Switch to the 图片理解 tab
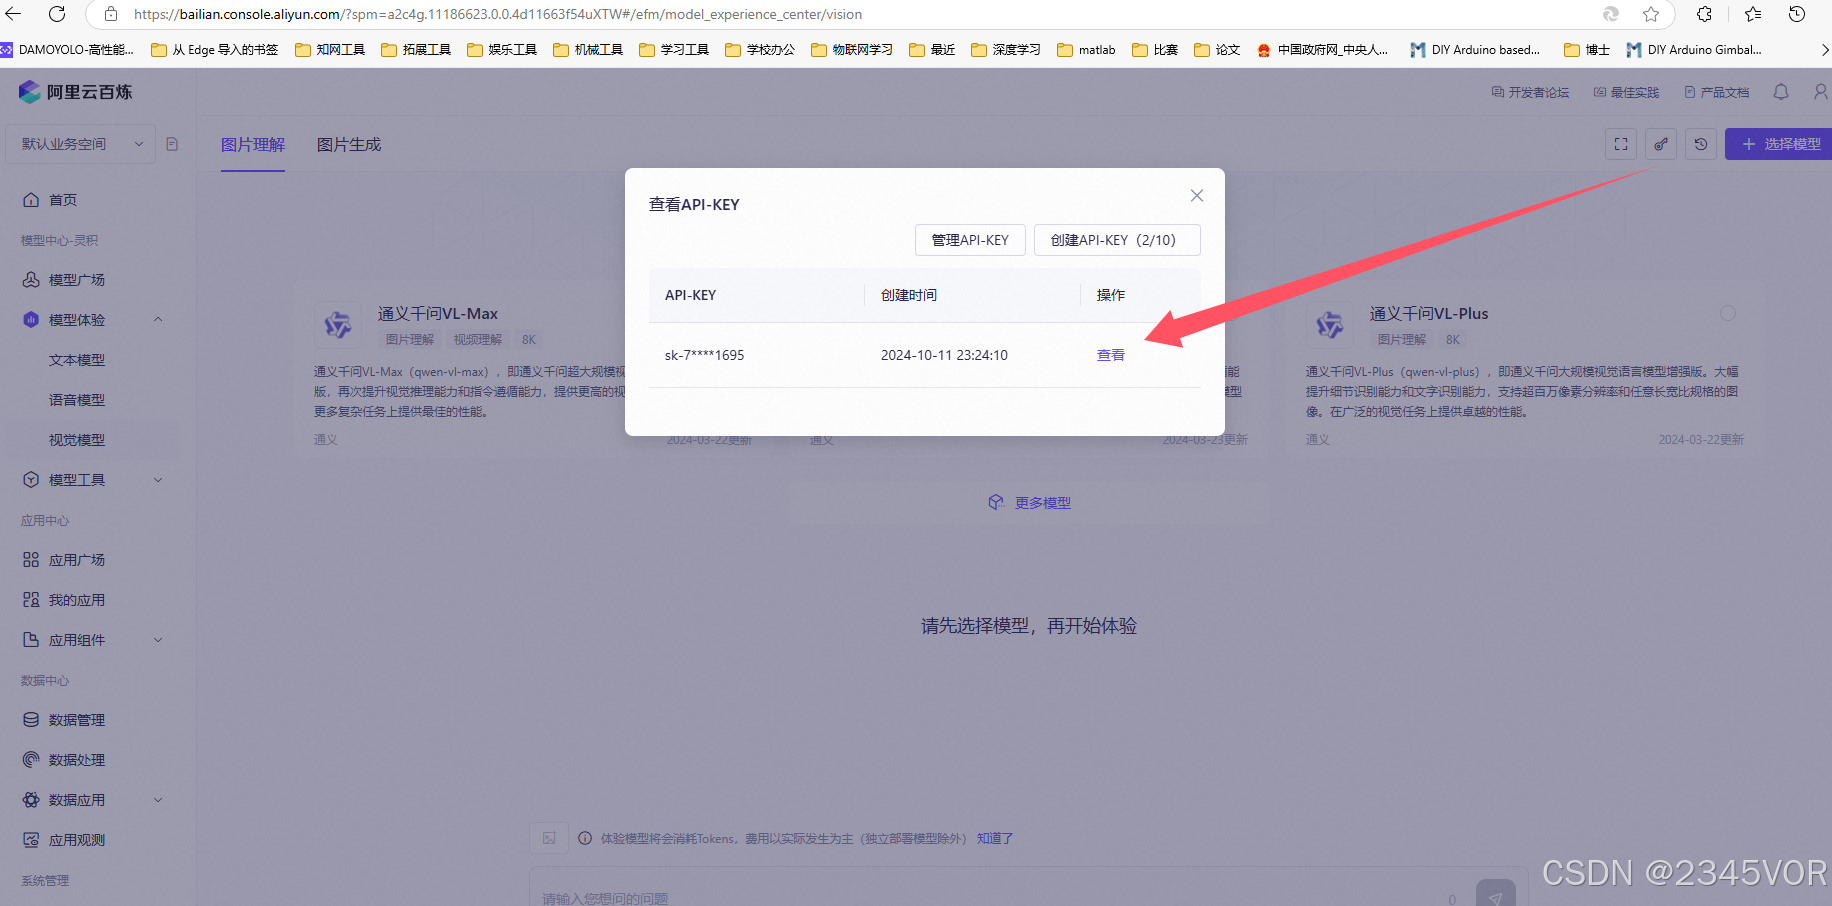This screenshot has height=906, width=1832. [x=253, y=145]
